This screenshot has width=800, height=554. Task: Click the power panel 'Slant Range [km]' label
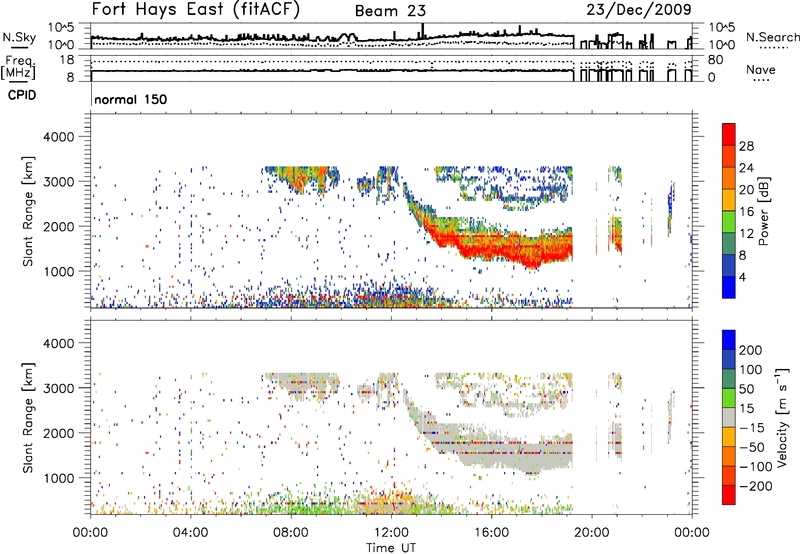pyautogui.click(x=28, y=211)
